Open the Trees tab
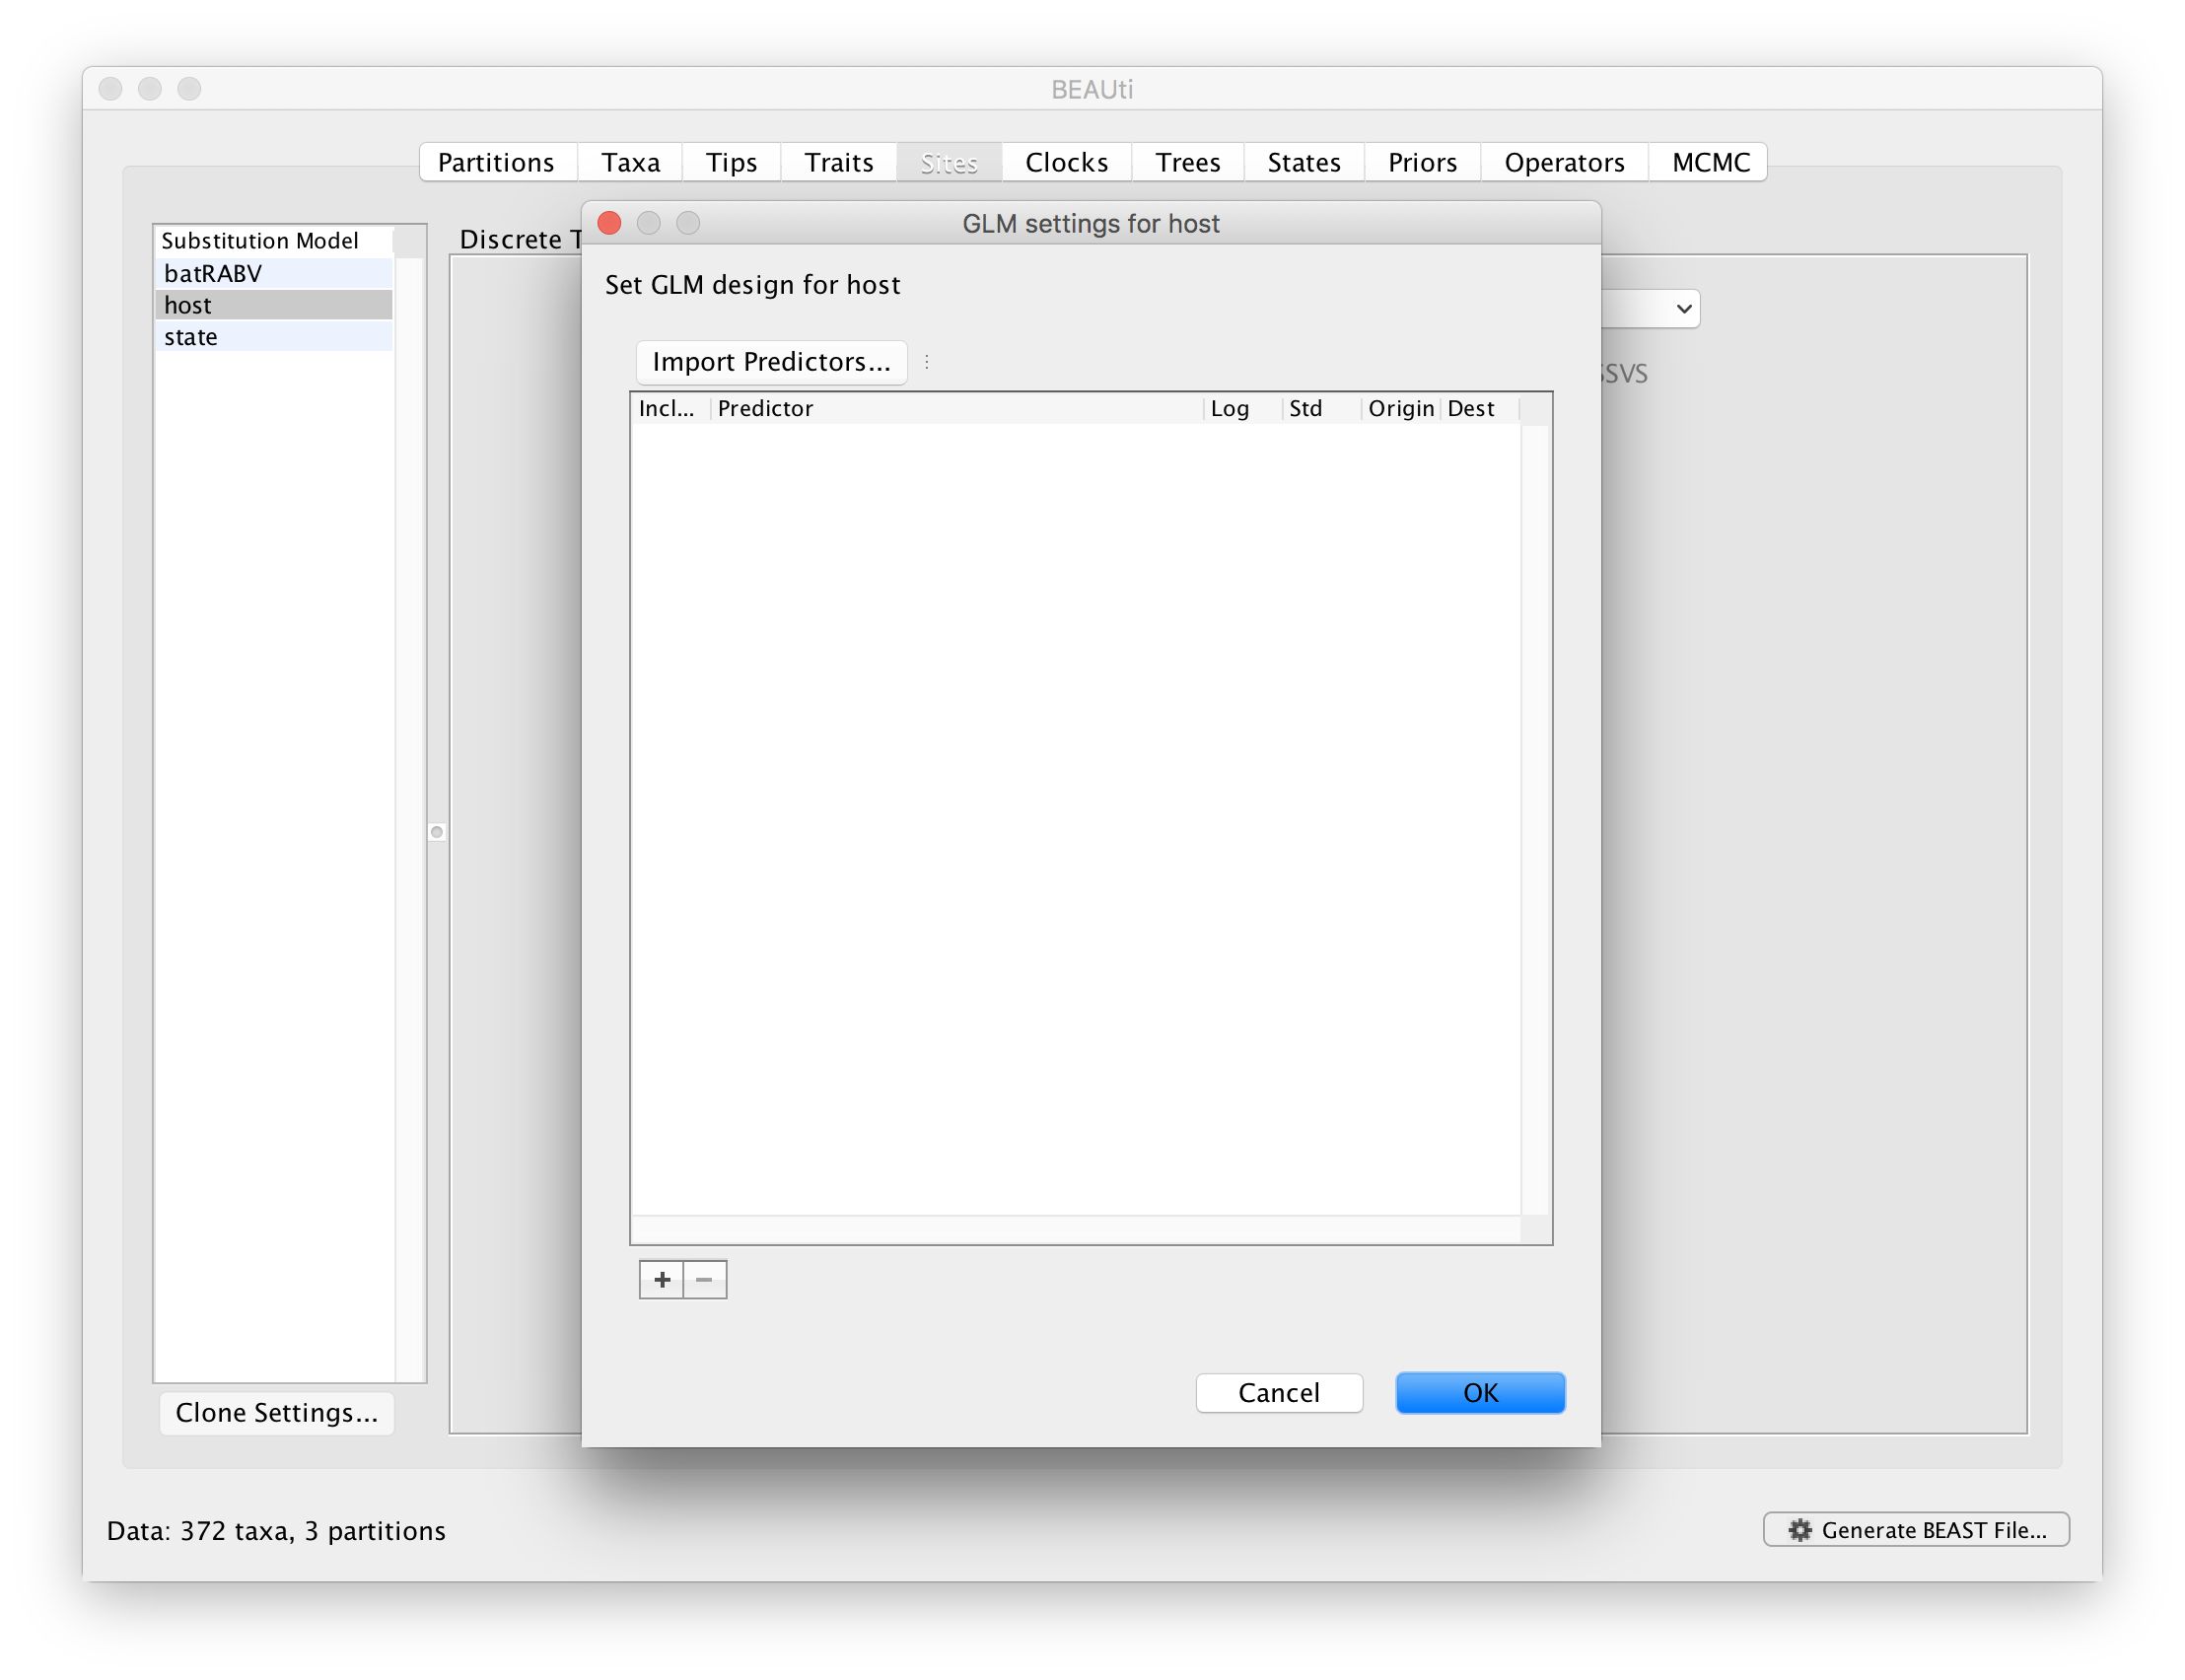2185x1680 pixels. click(1188, 162)
